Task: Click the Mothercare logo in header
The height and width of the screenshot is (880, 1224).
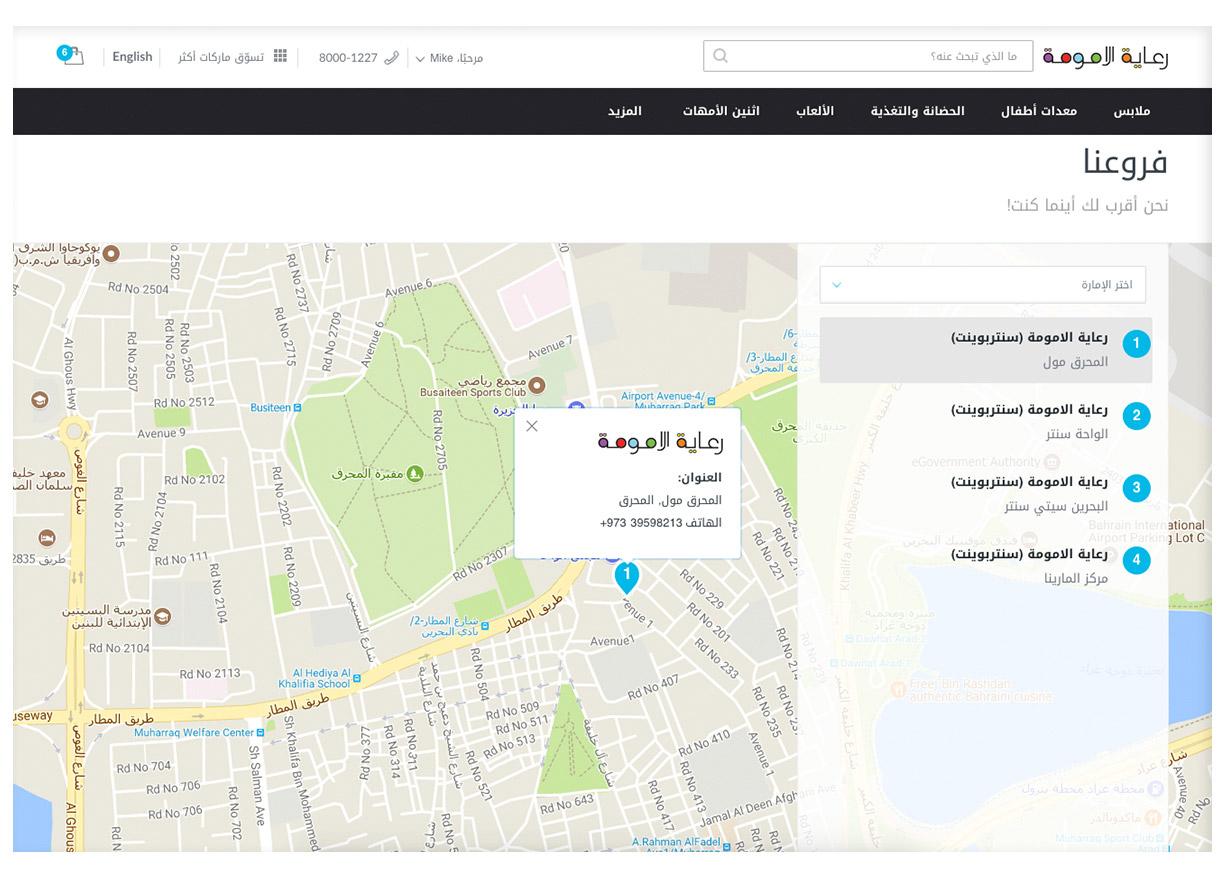Action: tap(1105, 57)
